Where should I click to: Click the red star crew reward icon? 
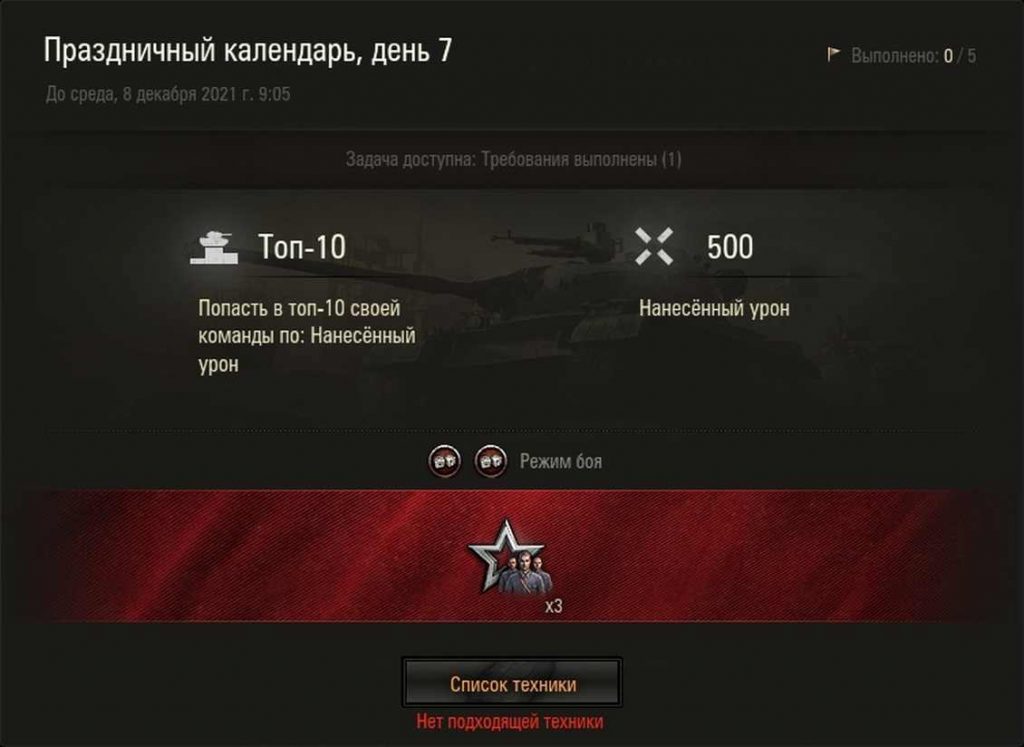510,559
